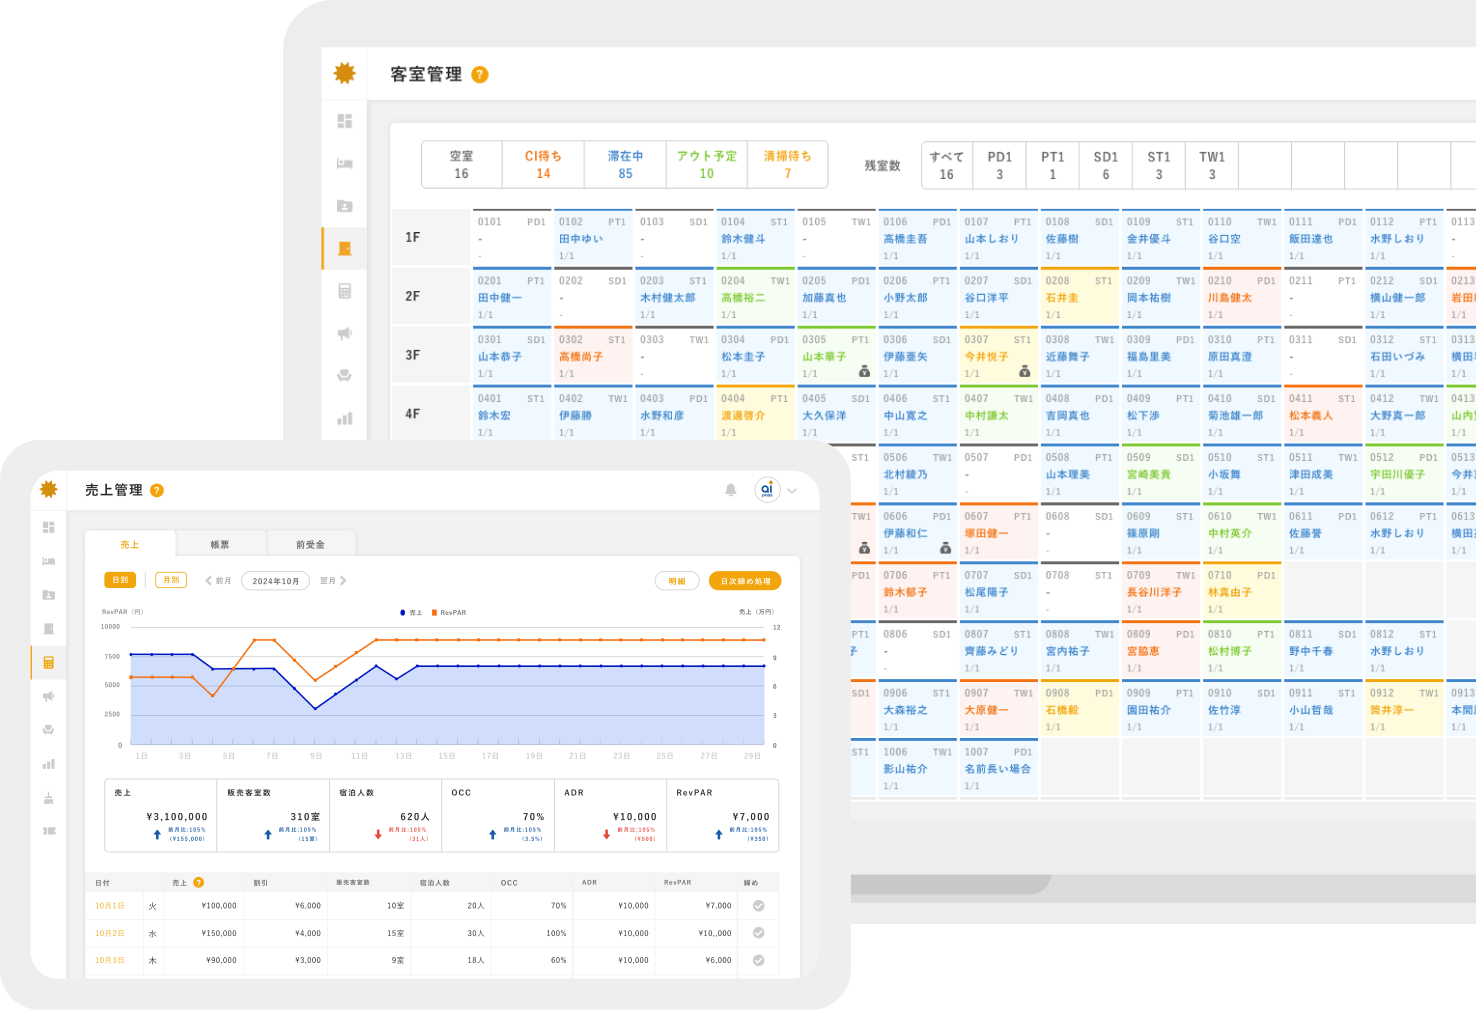Click money bag icon in room 0305
This screenshot has height=1010, width=1476.
[x=864, y=372]
